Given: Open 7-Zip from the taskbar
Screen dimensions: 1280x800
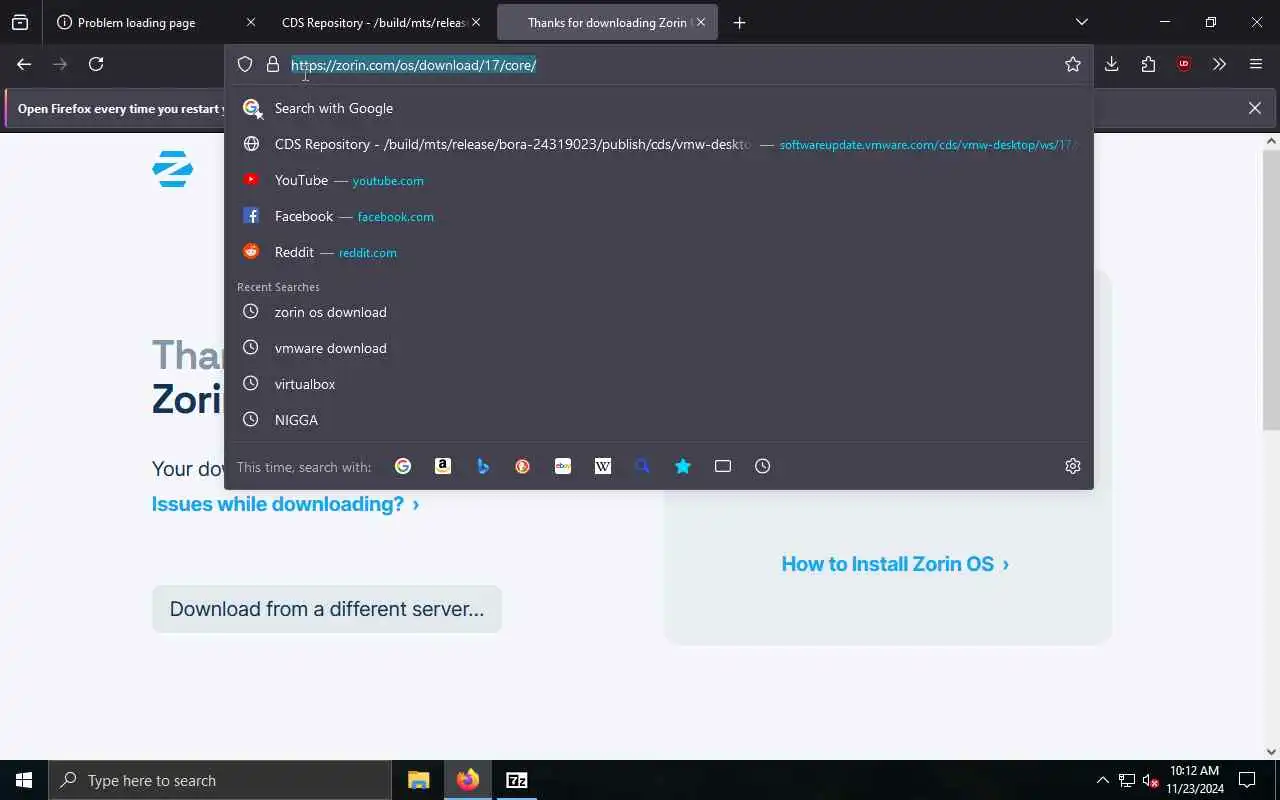Looking at the screenshot, I should 517,780.
